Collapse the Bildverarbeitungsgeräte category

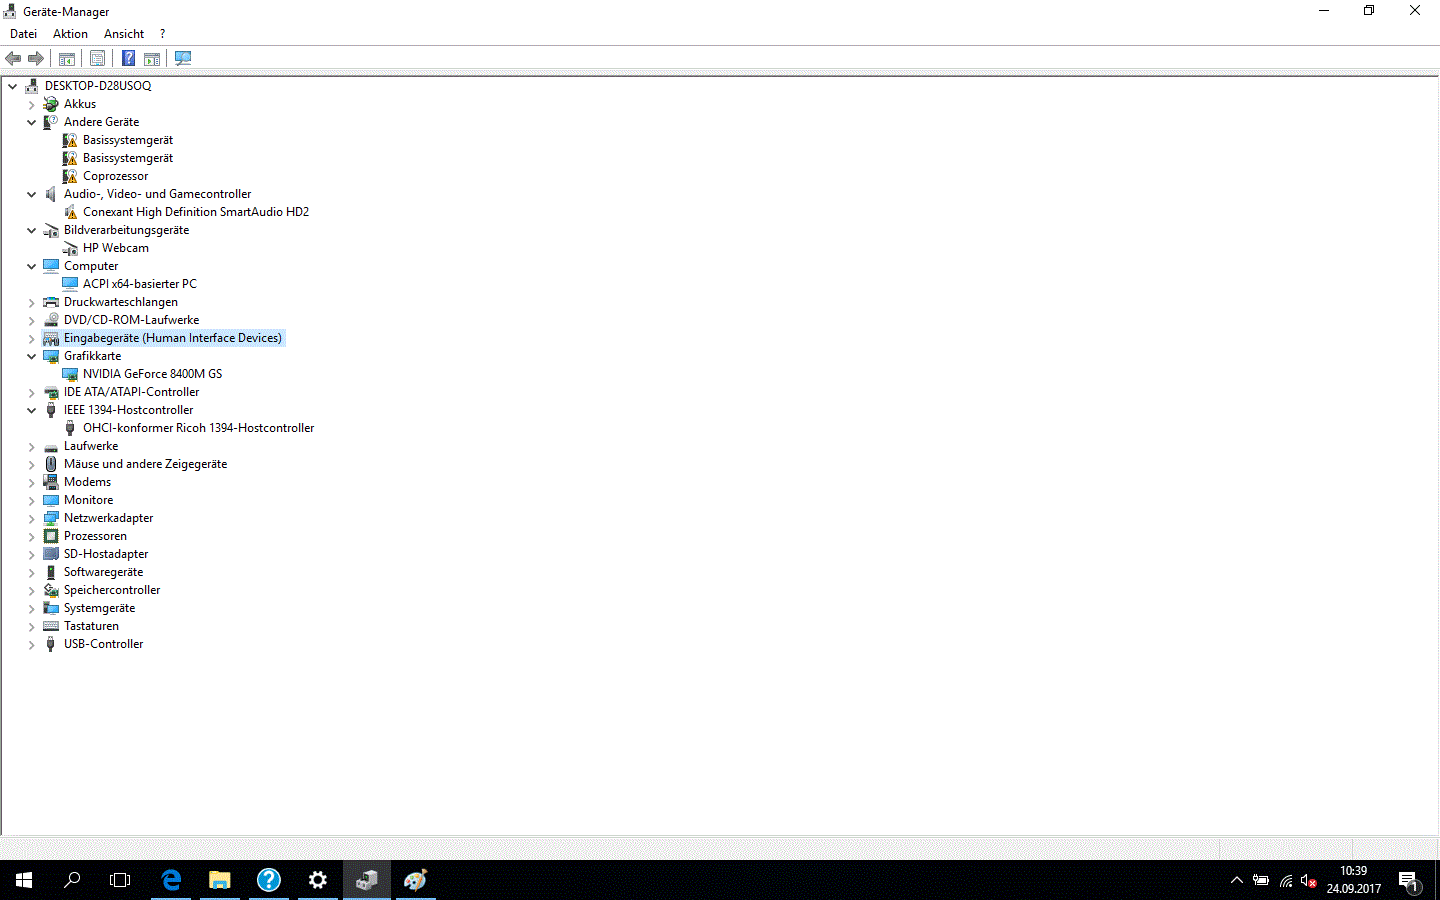click(32, 230)
